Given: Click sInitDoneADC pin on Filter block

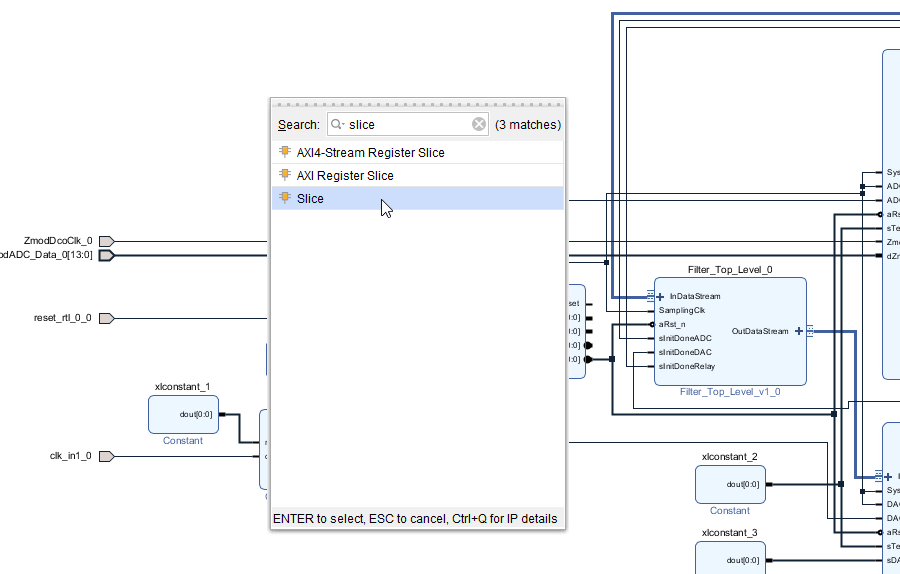Looking at the screenshot, I should point(685,338).
